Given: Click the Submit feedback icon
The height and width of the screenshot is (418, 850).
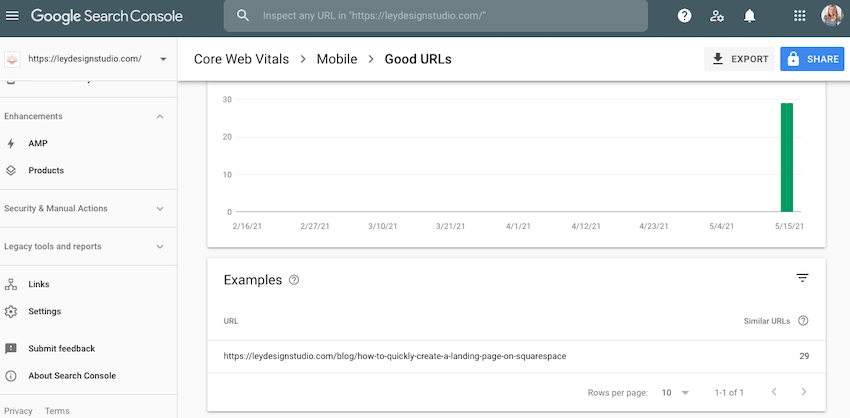Looking at the screenshot, I should point(11,349).
